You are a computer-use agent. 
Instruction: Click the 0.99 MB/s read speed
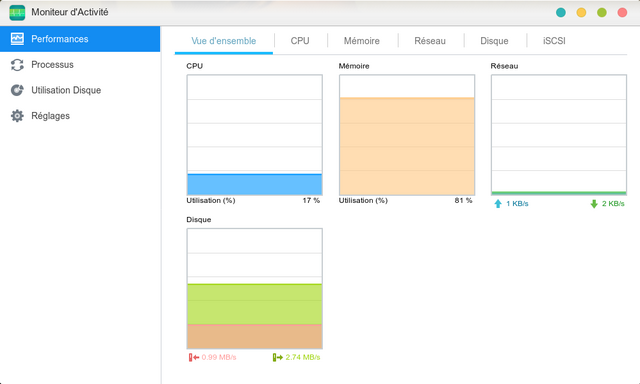219,357
